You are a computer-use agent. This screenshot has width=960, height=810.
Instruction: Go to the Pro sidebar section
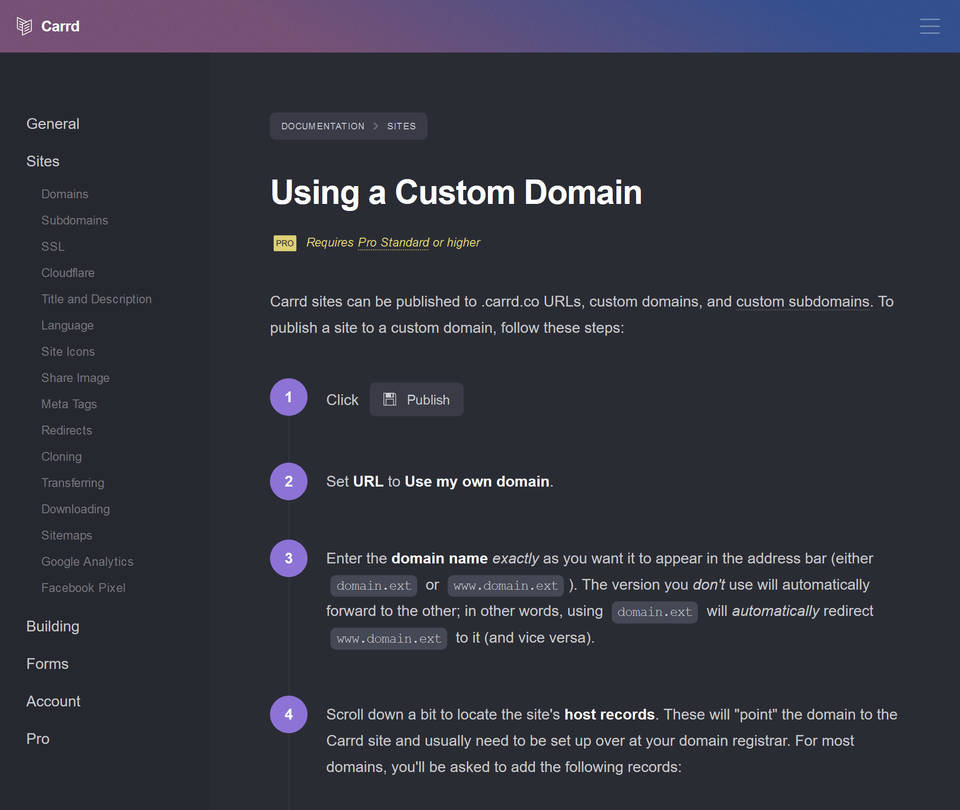point(38,739)
